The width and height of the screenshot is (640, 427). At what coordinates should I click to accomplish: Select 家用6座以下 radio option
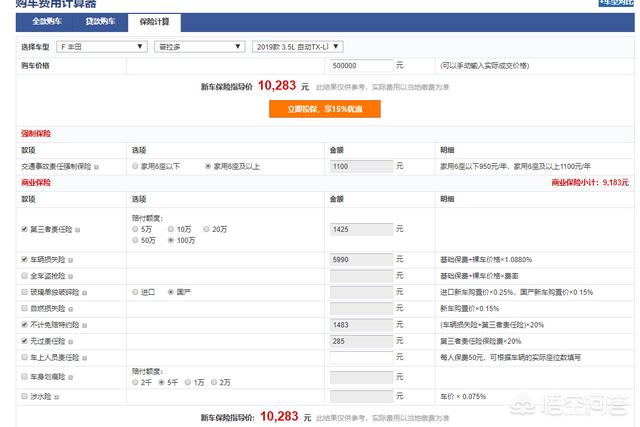pos(135,166)
